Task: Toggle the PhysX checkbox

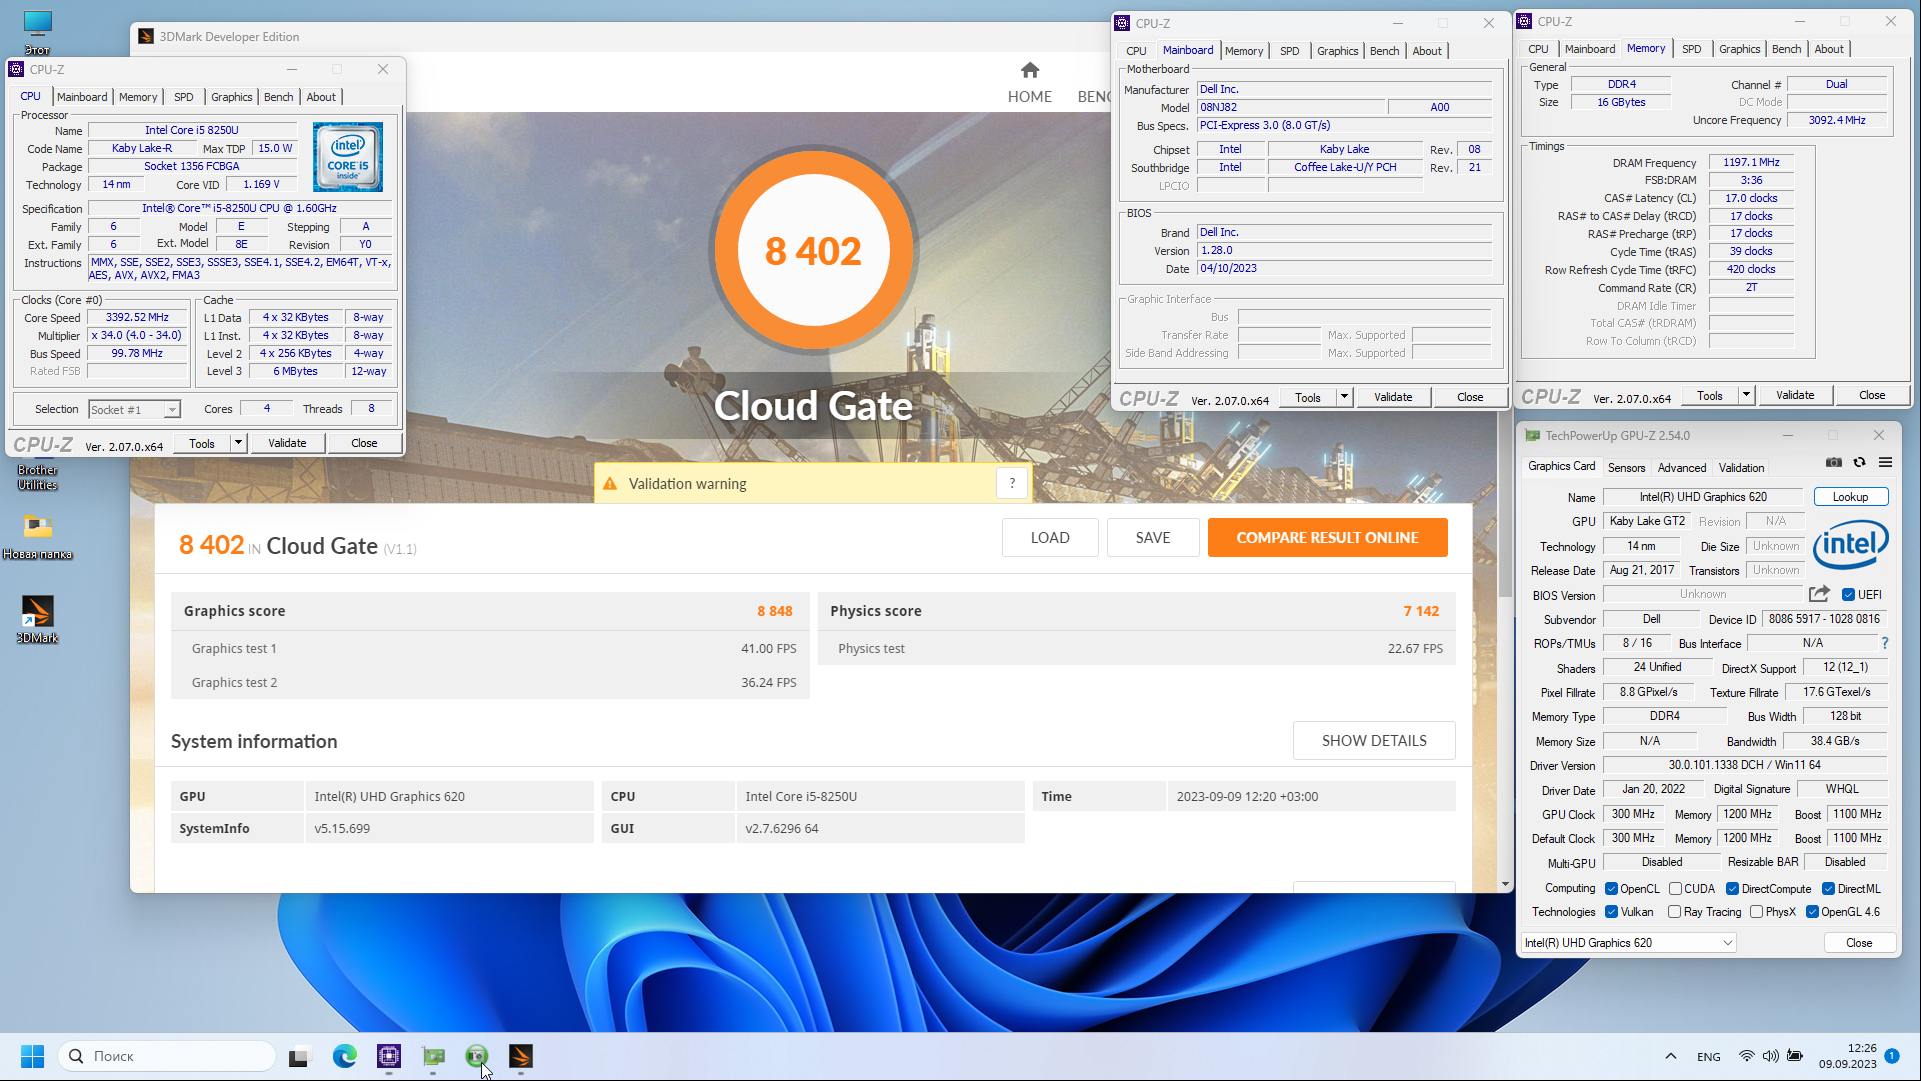Action: click(x=1756, y=912)
